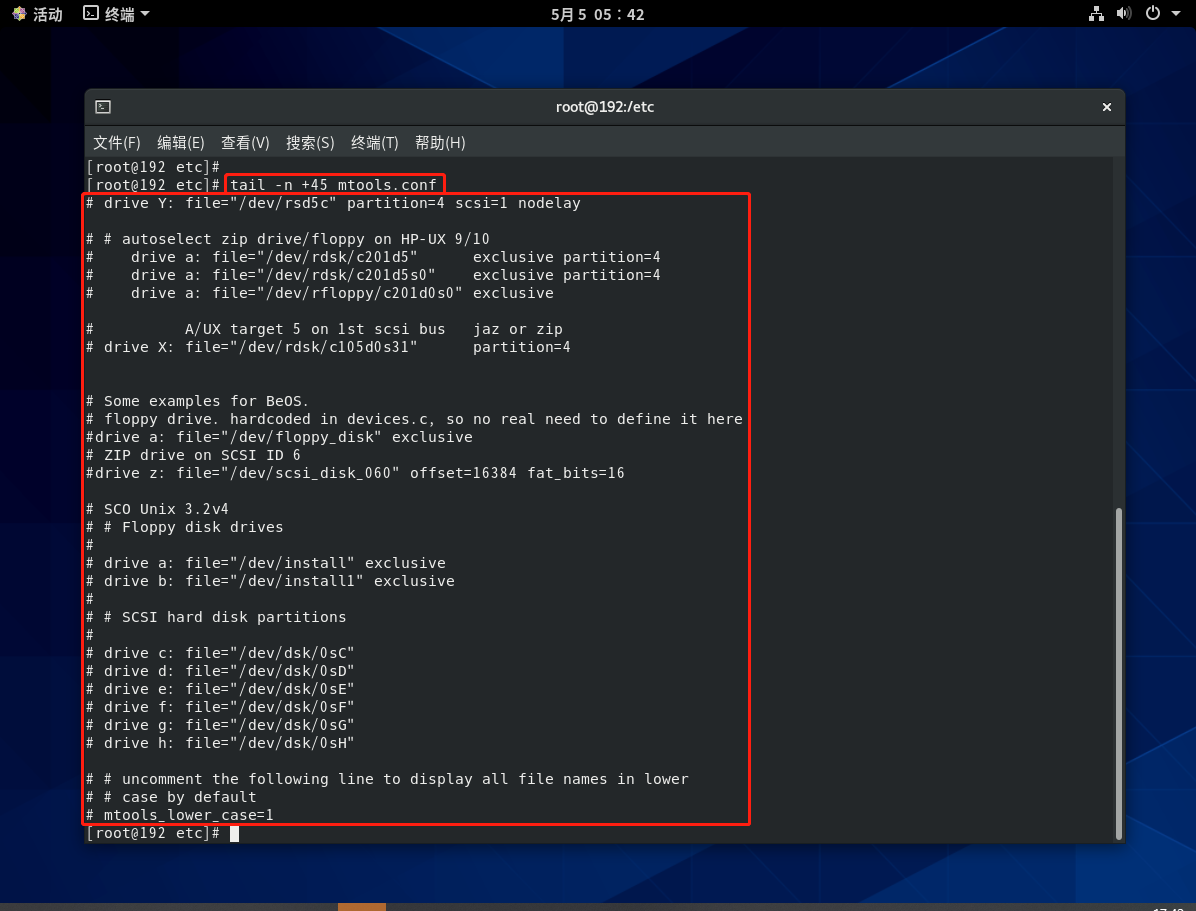Open the 编辑(E) menu

(180, 143)
